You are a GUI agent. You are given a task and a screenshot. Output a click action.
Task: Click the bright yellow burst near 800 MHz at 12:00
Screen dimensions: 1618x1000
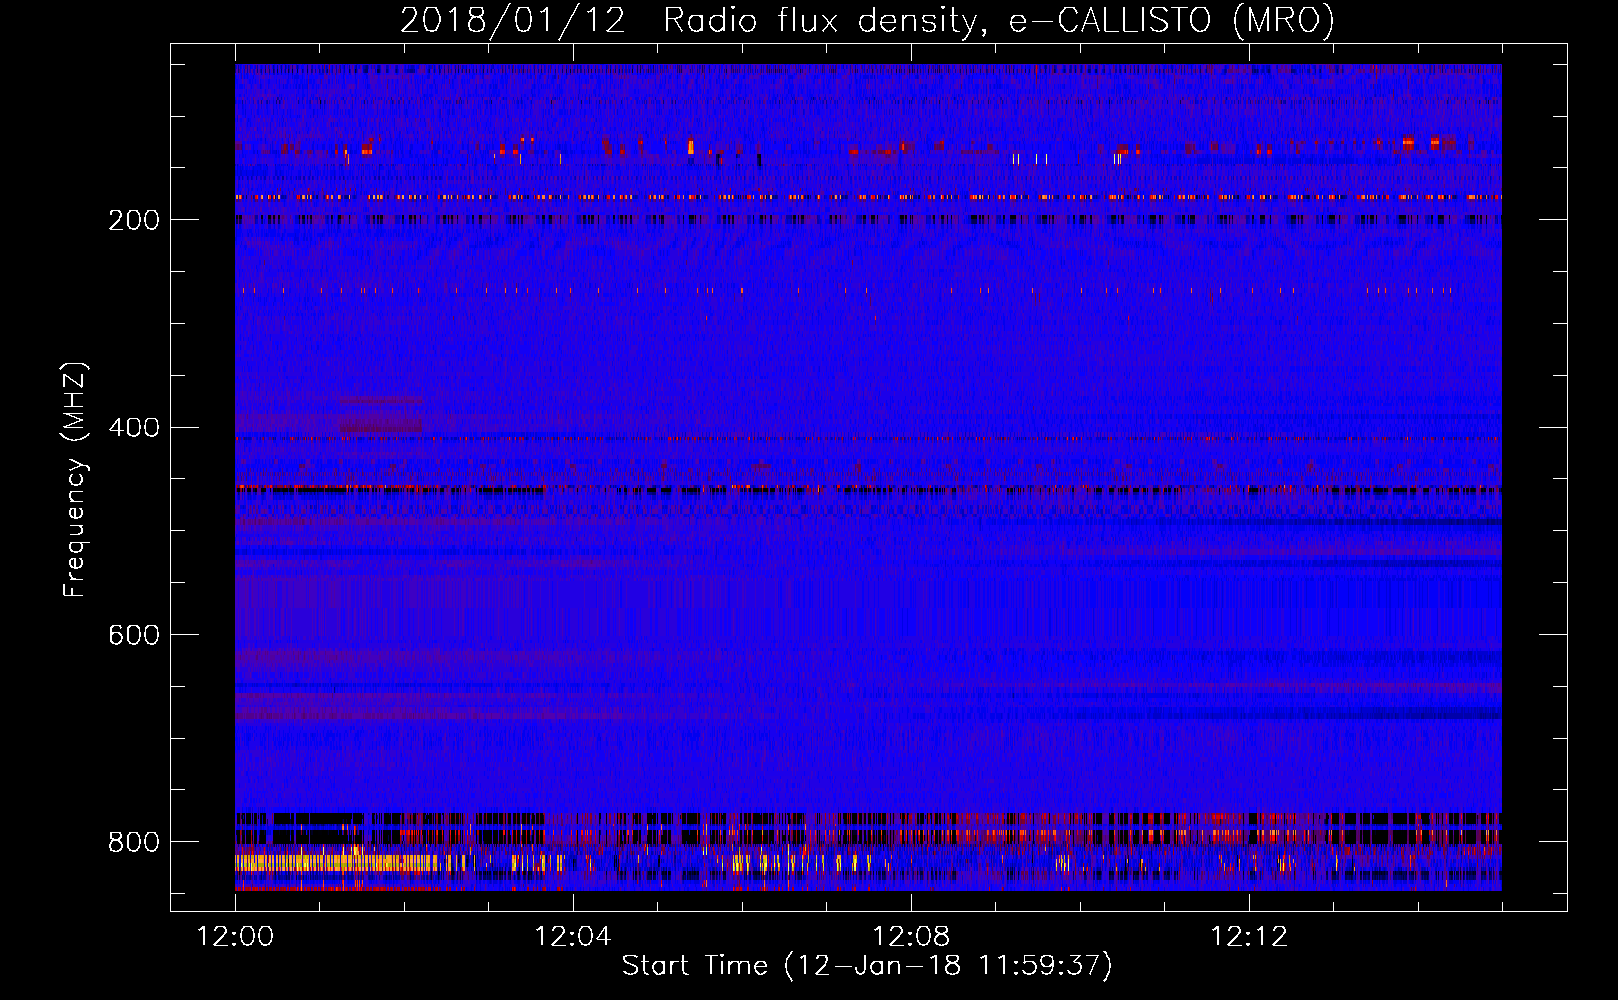click(x=336, y=862)
